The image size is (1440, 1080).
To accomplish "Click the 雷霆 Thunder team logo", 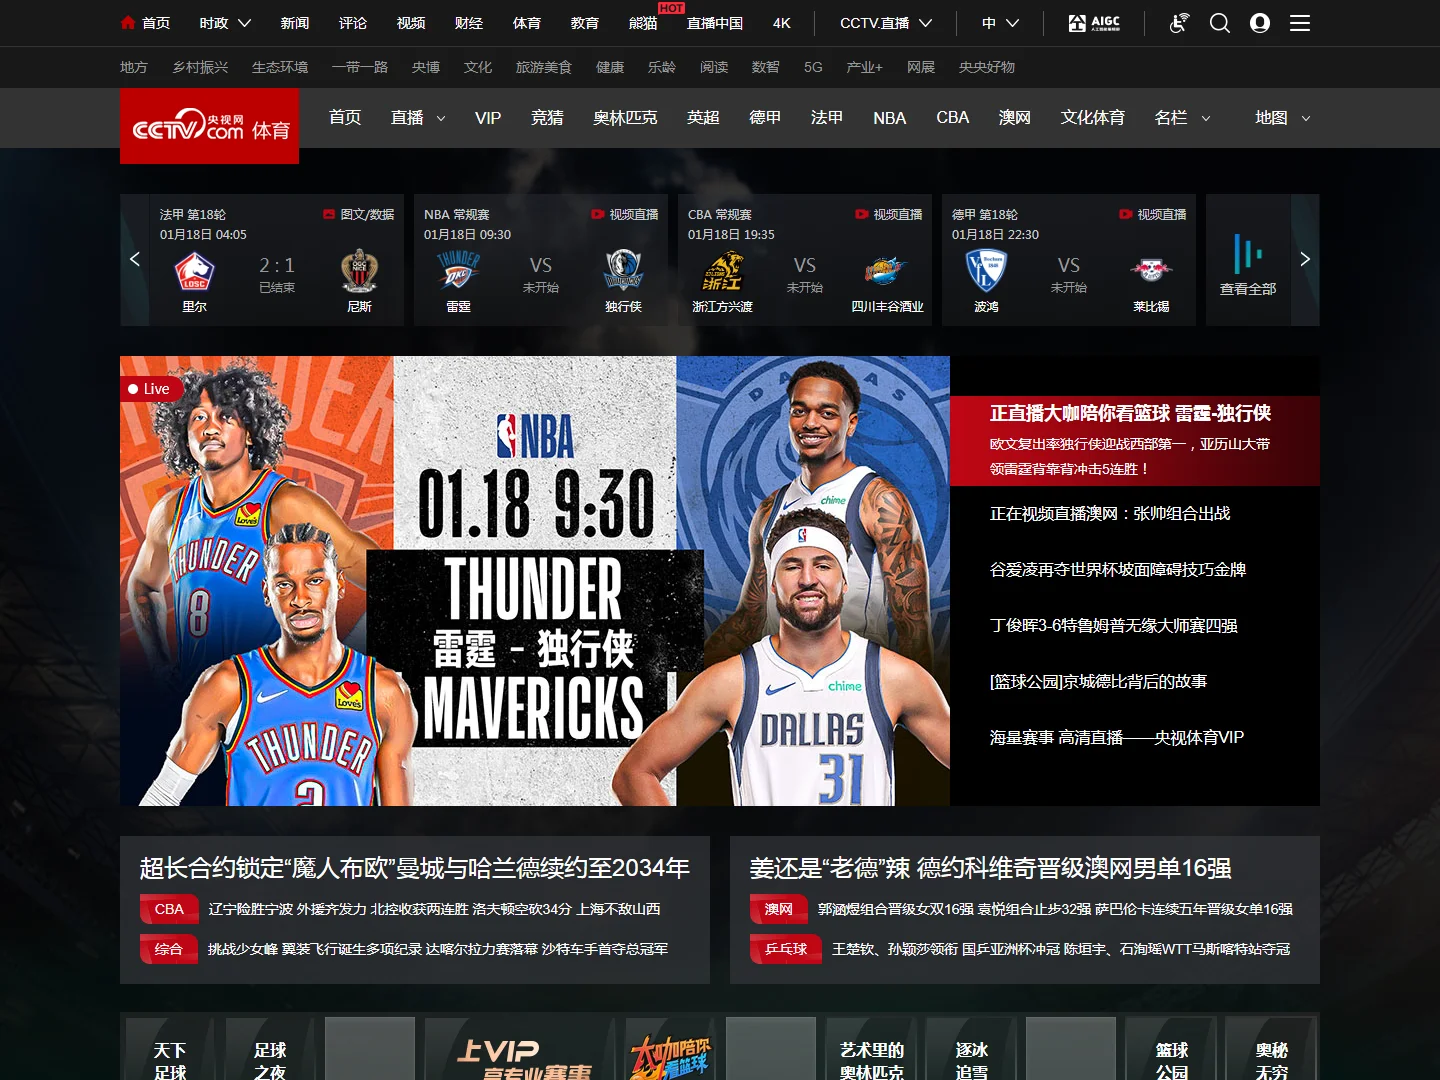I will (x=459, y=272).
